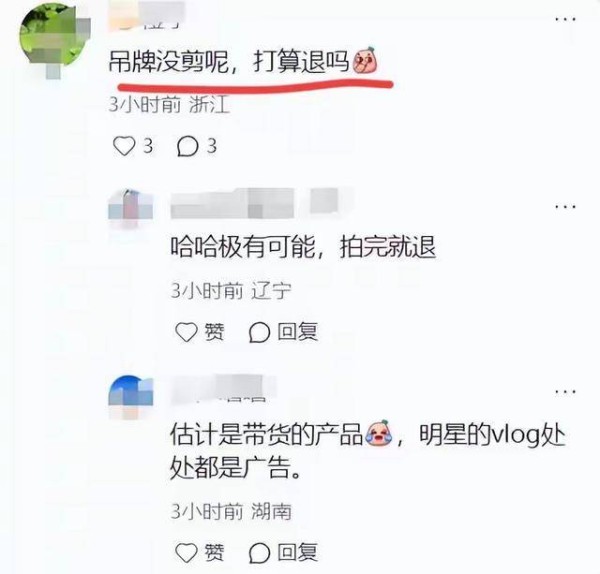
Task: Open the blurred avatar of the Liaoning replier
Action: point(130,208)
